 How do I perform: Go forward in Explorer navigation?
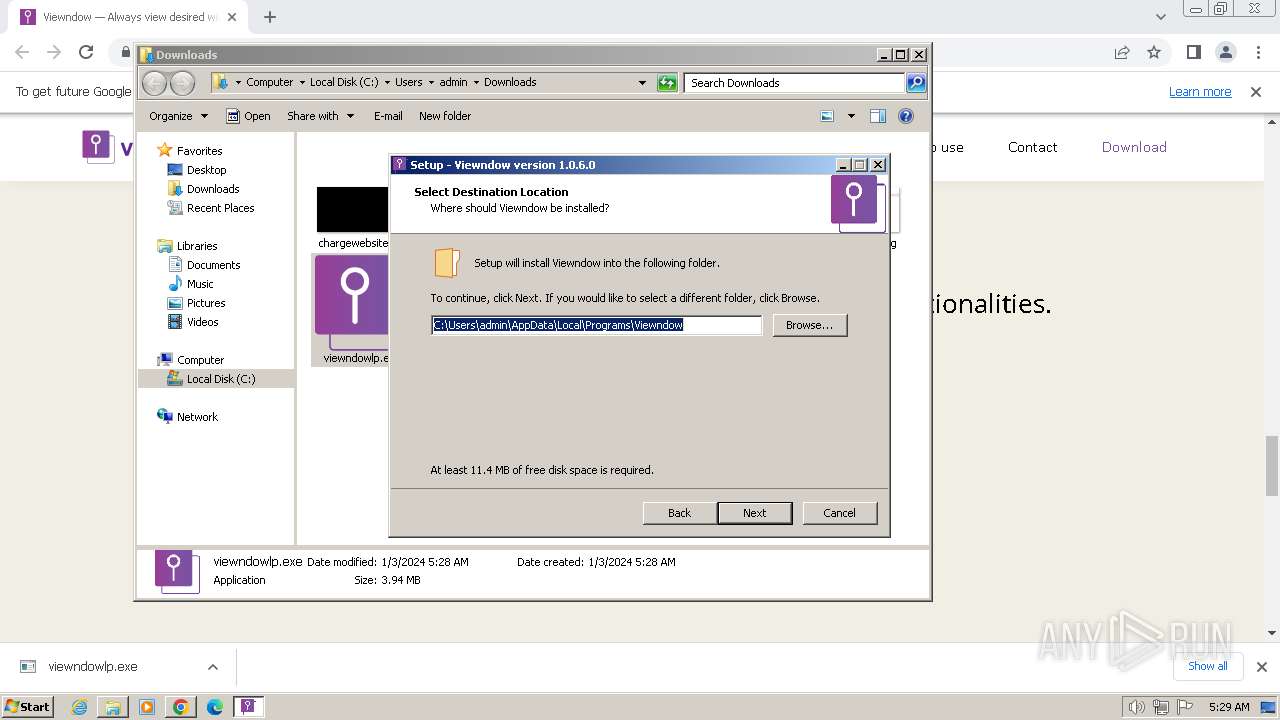[x=182, y=83]
